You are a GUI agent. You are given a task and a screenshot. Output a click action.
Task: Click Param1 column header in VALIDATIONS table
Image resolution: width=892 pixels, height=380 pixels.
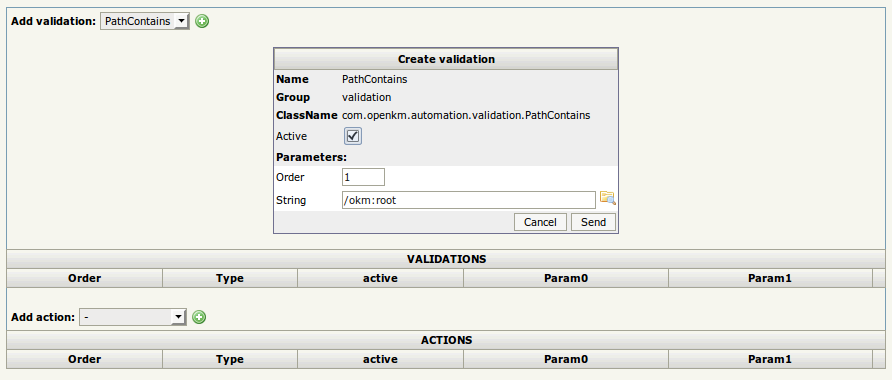pyautogui.click(x=770, y=278)
